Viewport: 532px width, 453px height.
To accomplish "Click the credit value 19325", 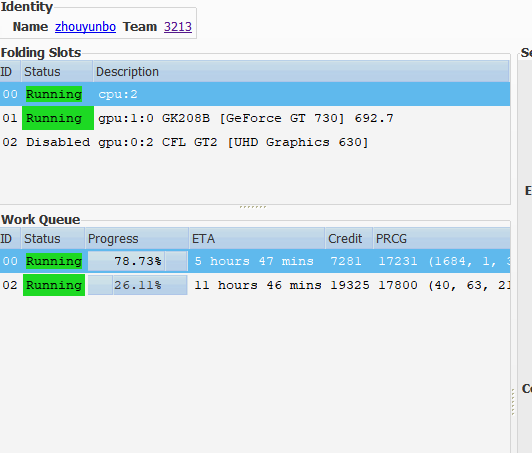I will [x=350, y=285].
